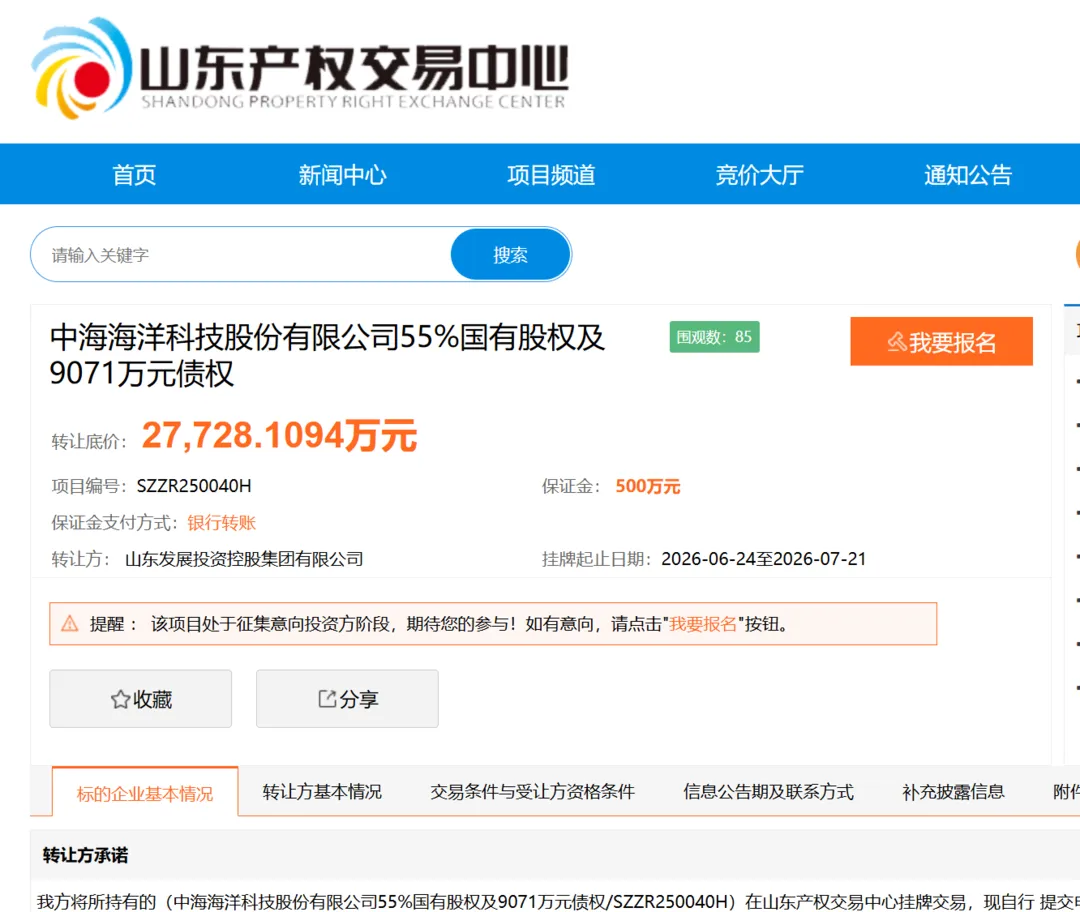
Task: Open the 项目频道 menu item
Action: [x=551, y=175]
